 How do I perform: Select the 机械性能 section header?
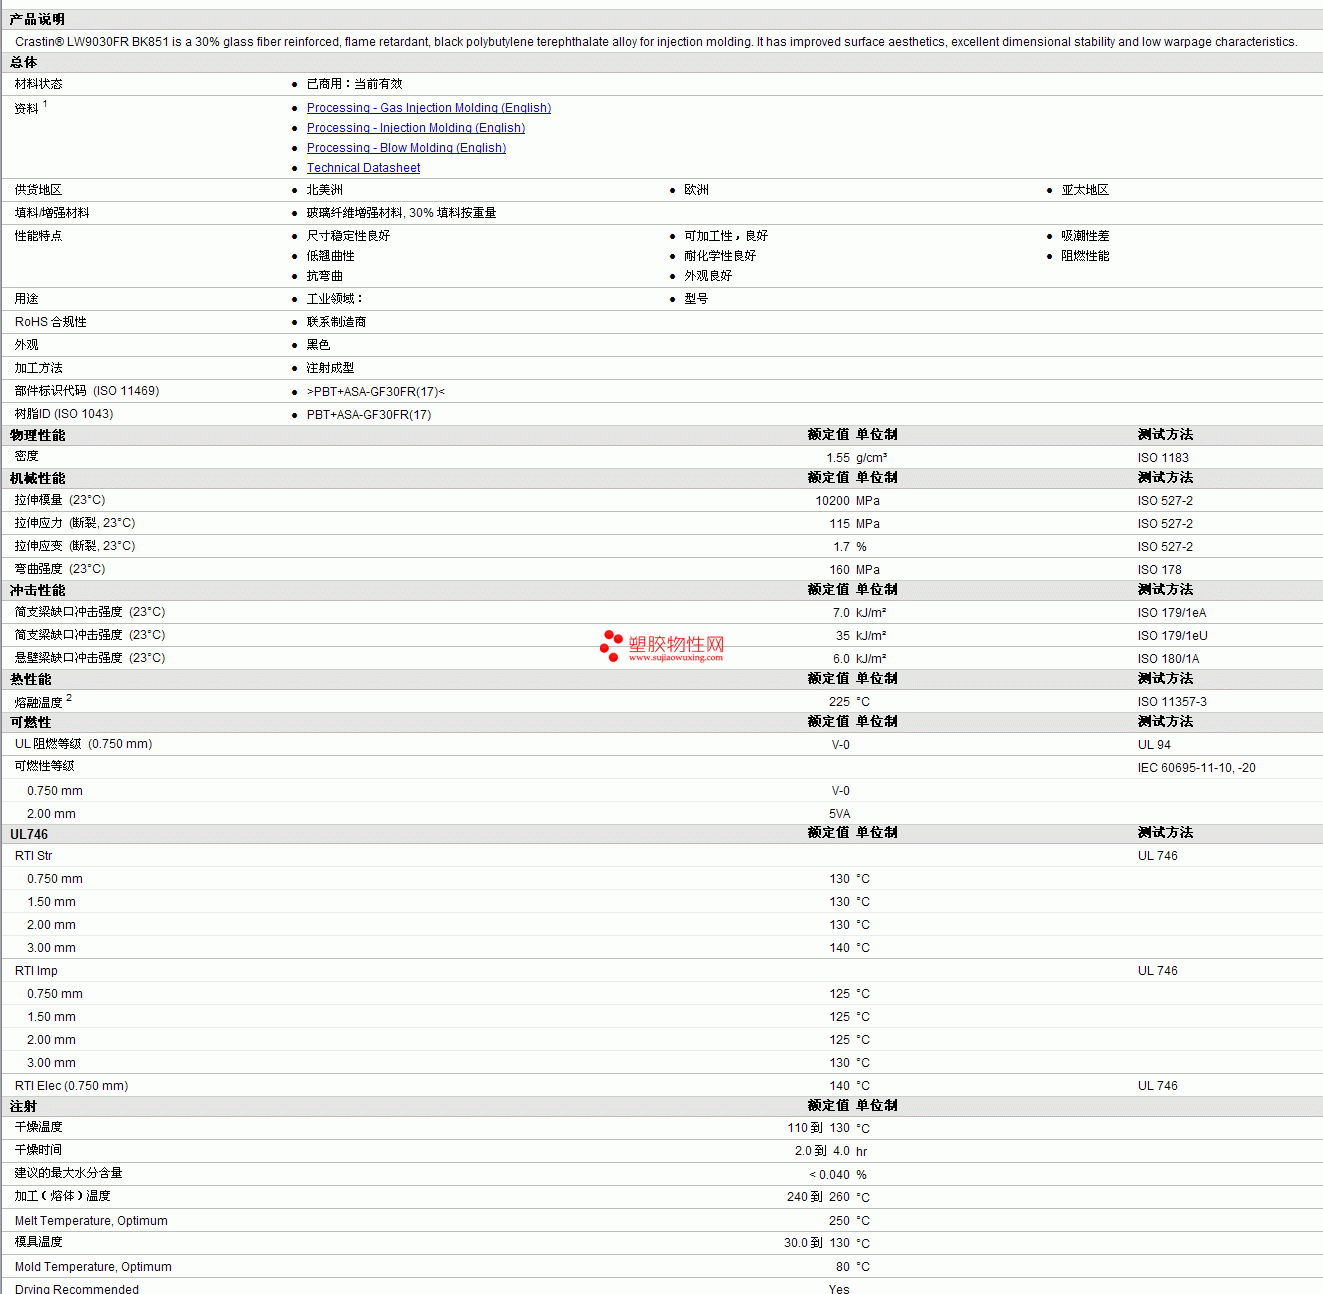pos(37,478)
